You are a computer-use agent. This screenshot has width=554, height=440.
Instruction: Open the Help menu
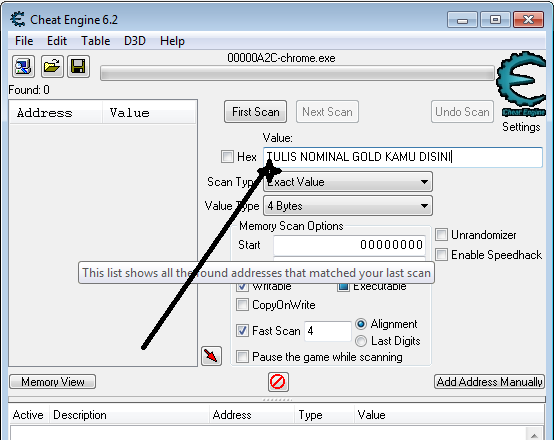[172, 41]
